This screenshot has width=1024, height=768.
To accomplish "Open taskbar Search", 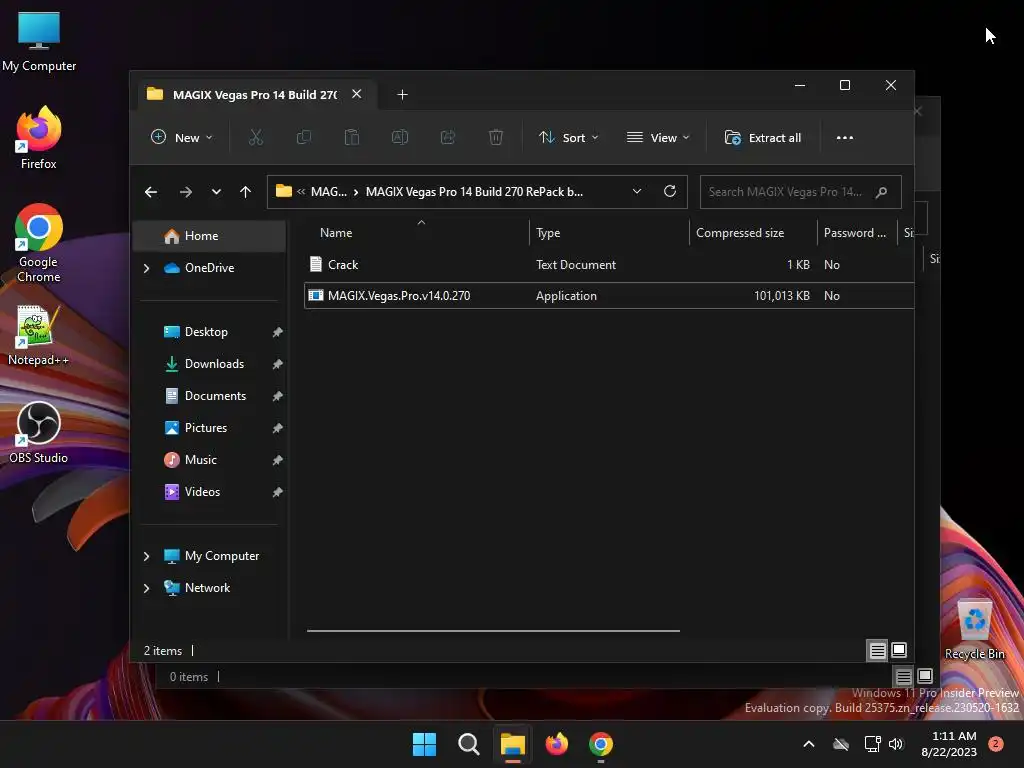I will pos(468,744).
